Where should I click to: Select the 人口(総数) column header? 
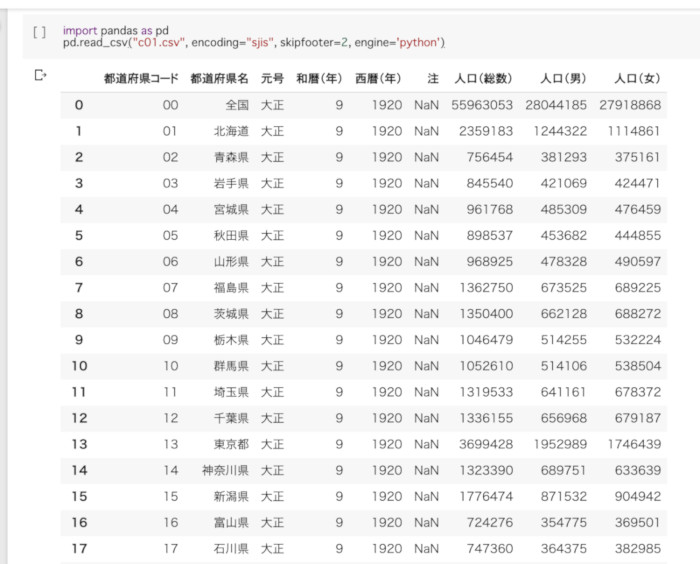(483, 79)
